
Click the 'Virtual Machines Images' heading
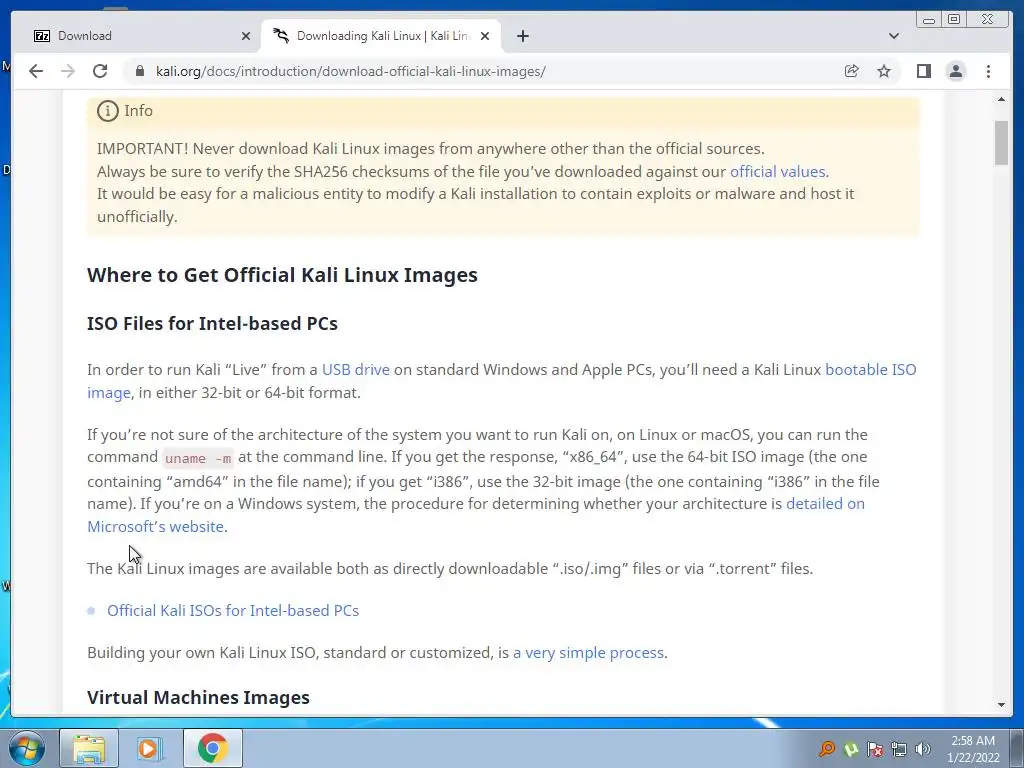tap(198, 697)
